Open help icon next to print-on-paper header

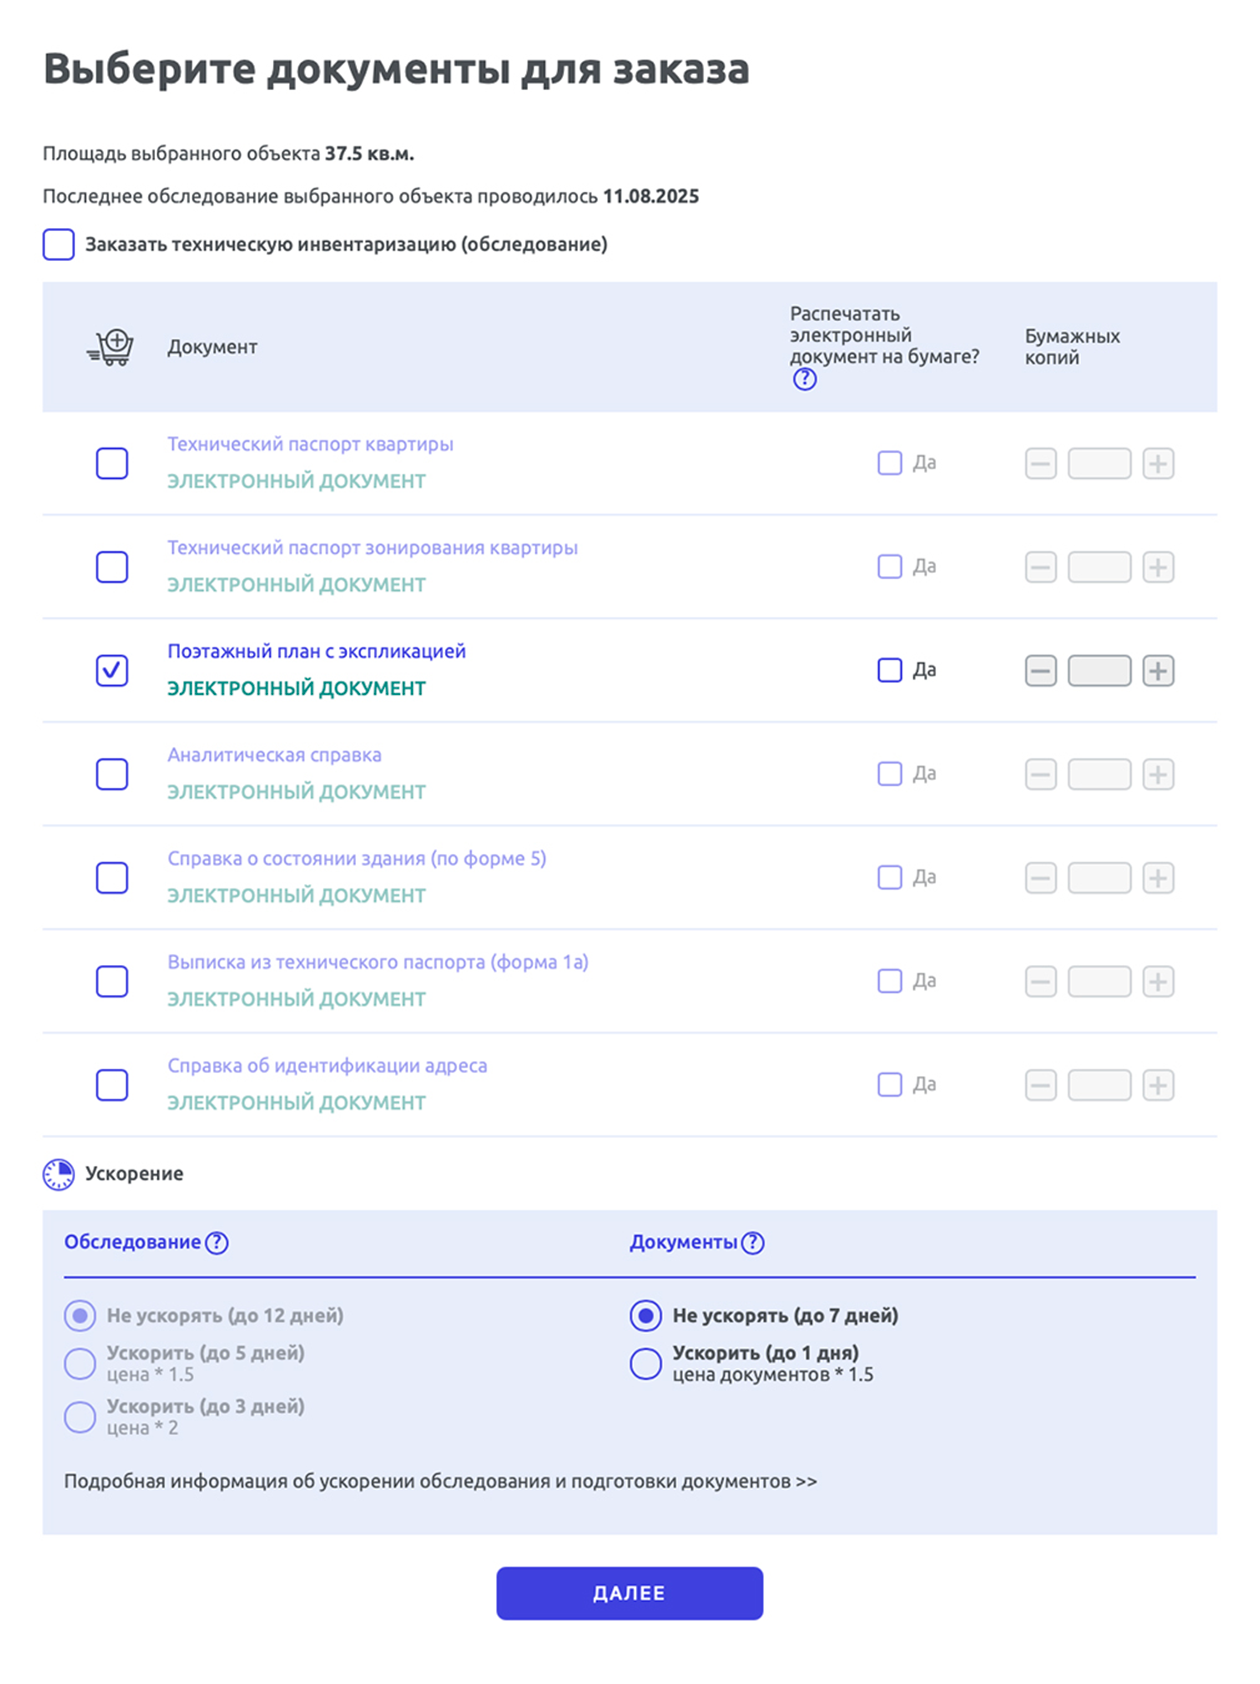coord(804,379)
